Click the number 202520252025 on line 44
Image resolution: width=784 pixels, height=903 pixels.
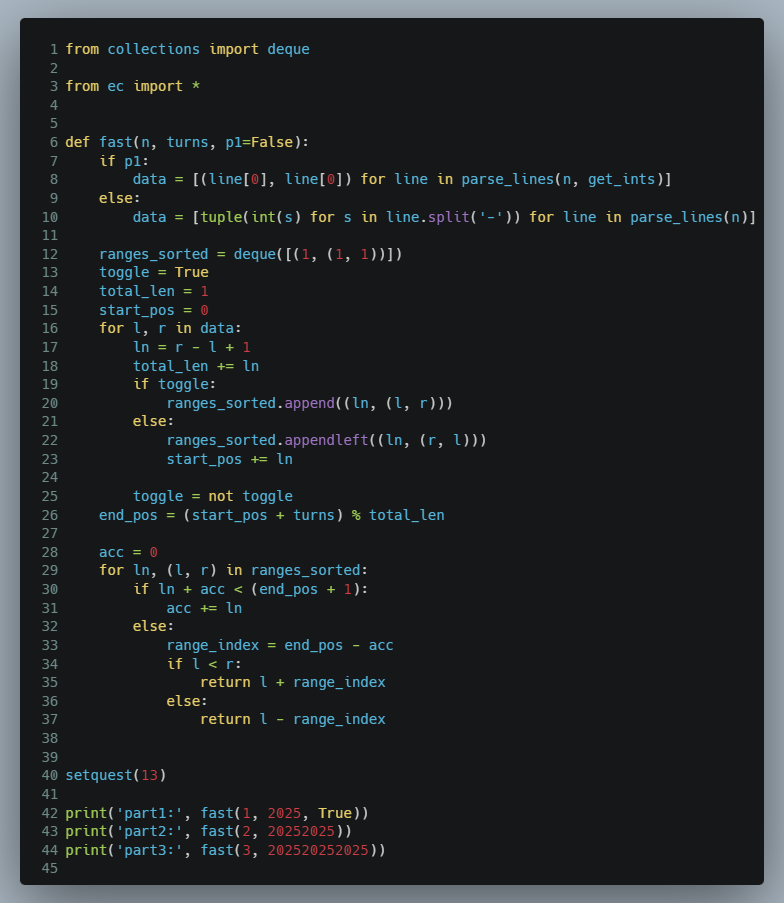tap(318, 850)
